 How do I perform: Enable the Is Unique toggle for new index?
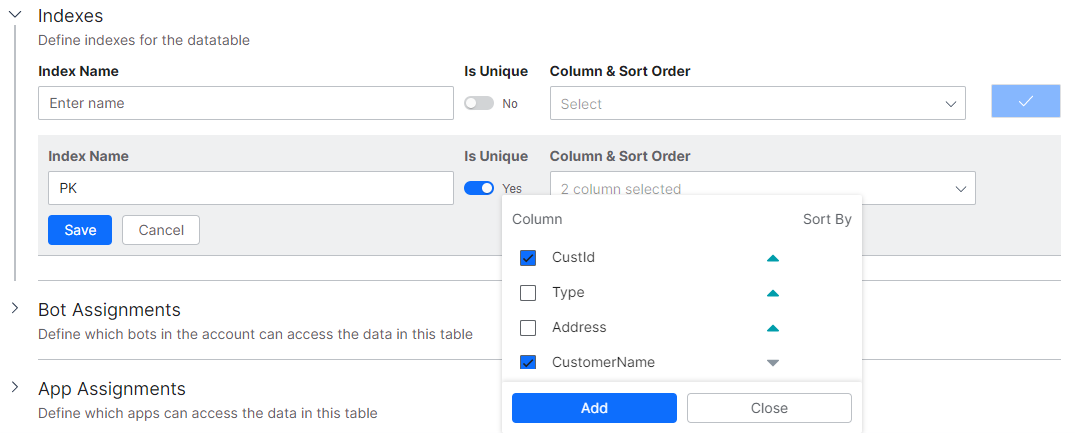pyautogui.click(x=479, y=103)
